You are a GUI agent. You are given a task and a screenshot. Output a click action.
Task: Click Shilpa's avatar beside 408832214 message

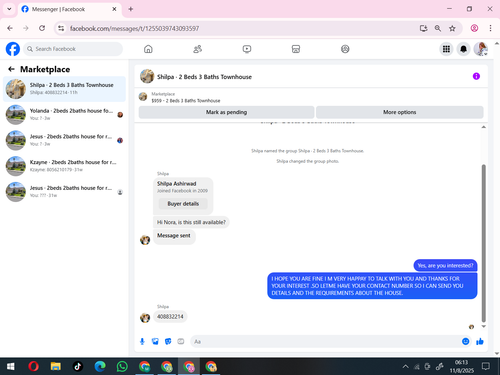(x=145, y=318)
